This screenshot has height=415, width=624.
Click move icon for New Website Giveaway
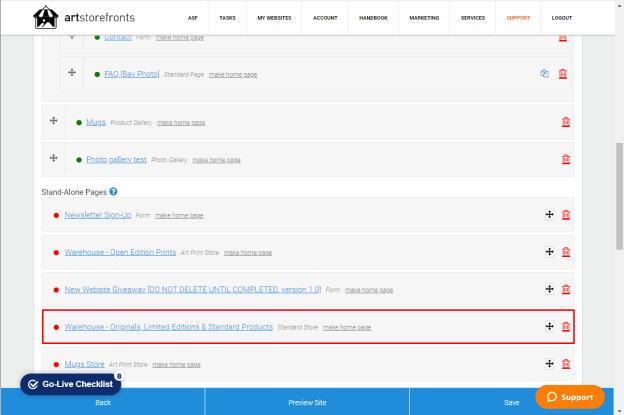(550, 289)
